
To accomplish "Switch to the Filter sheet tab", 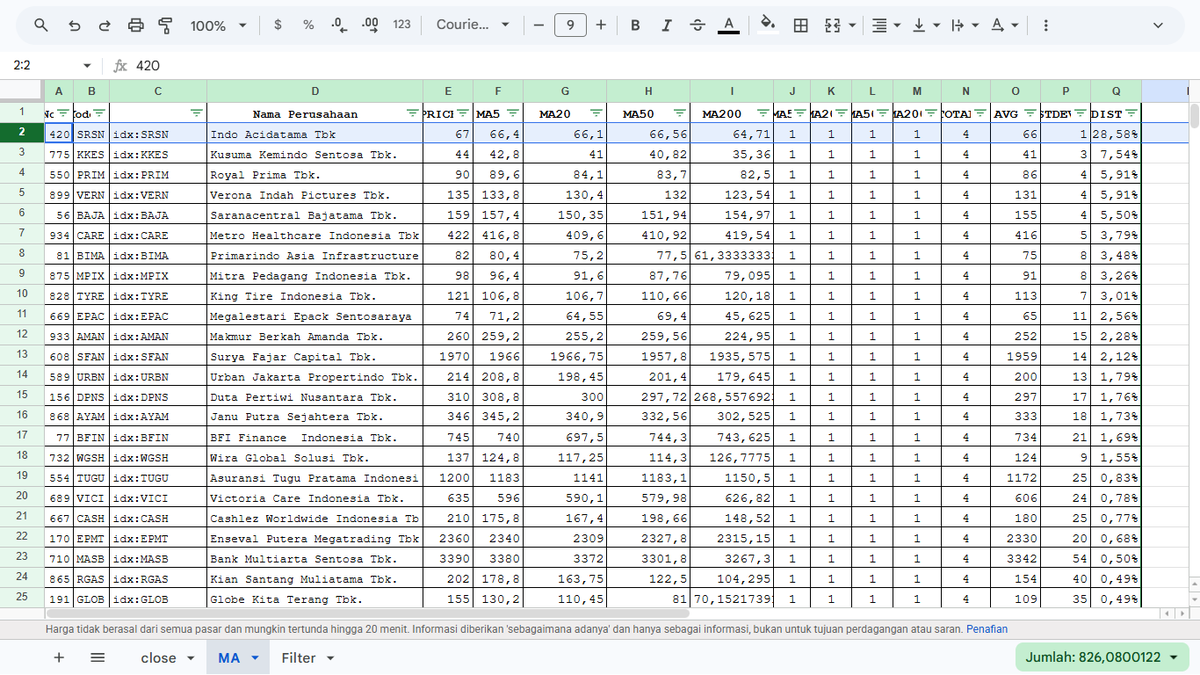I will (298, 658).
